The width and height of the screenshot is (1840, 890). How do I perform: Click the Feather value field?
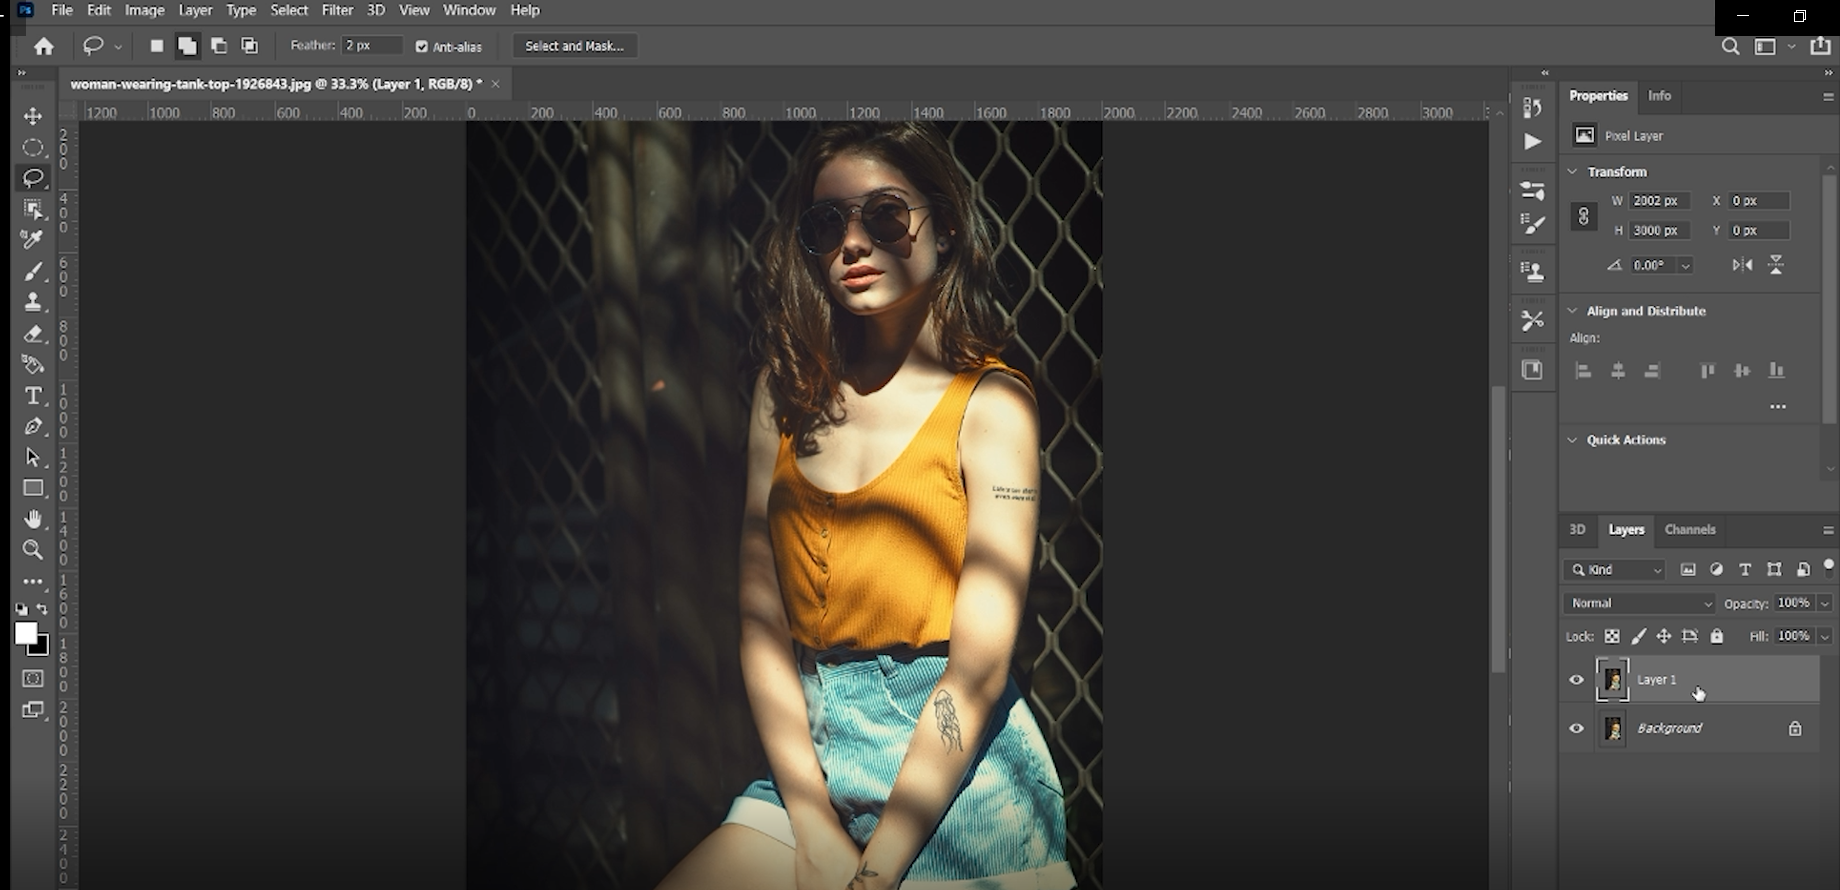click(x=372, y=46)
